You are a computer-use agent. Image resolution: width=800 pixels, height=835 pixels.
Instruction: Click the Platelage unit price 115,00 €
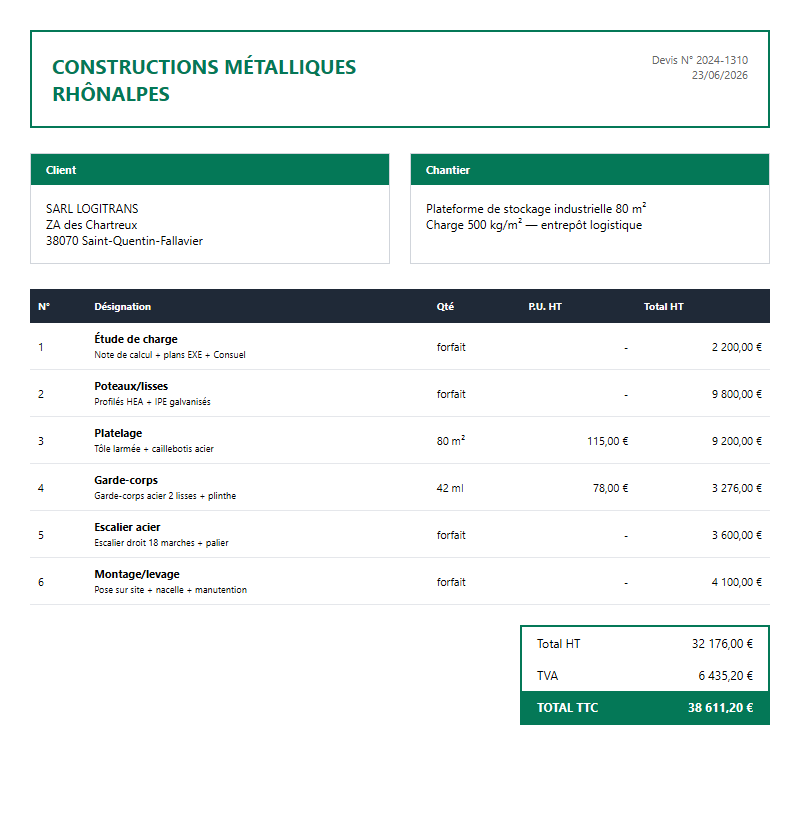pyautogui.click(x=607, y=441)
